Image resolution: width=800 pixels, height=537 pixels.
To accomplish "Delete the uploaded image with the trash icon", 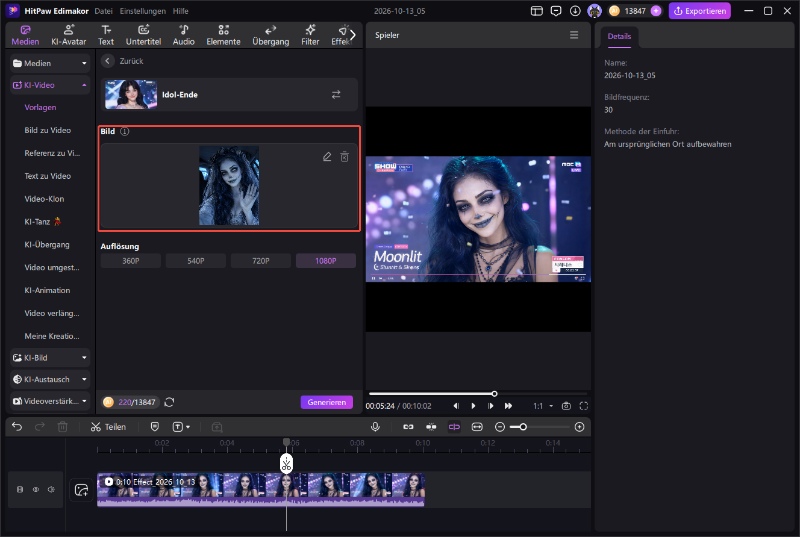I will [x=344, y=157].
